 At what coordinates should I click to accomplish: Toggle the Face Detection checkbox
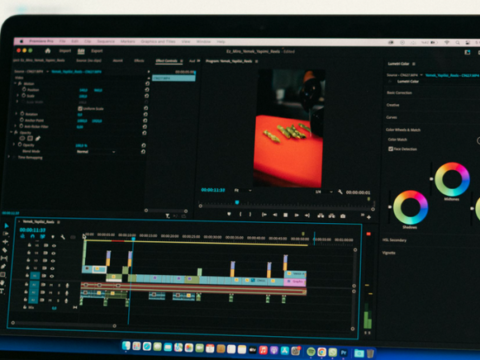391,149
